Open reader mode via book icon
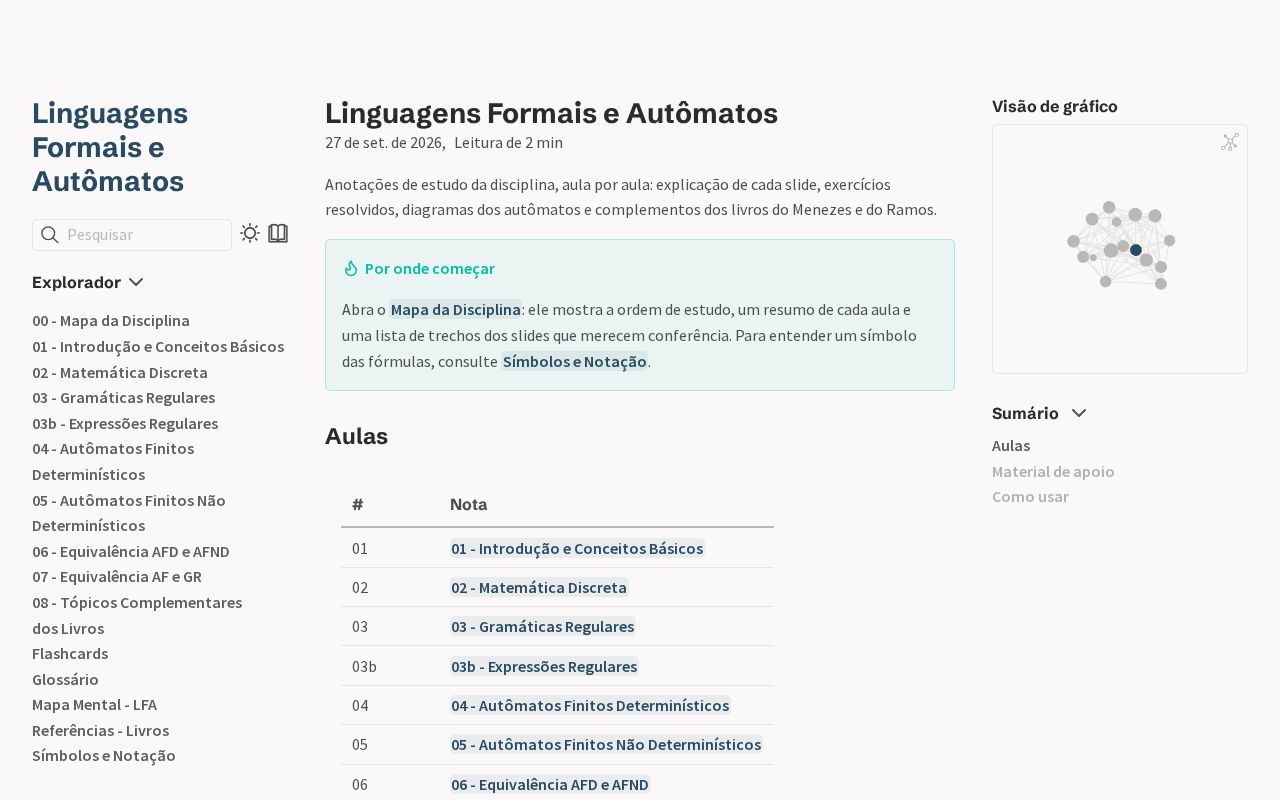The height and width of the screenshot is (800, 1280). pos(278,234)
